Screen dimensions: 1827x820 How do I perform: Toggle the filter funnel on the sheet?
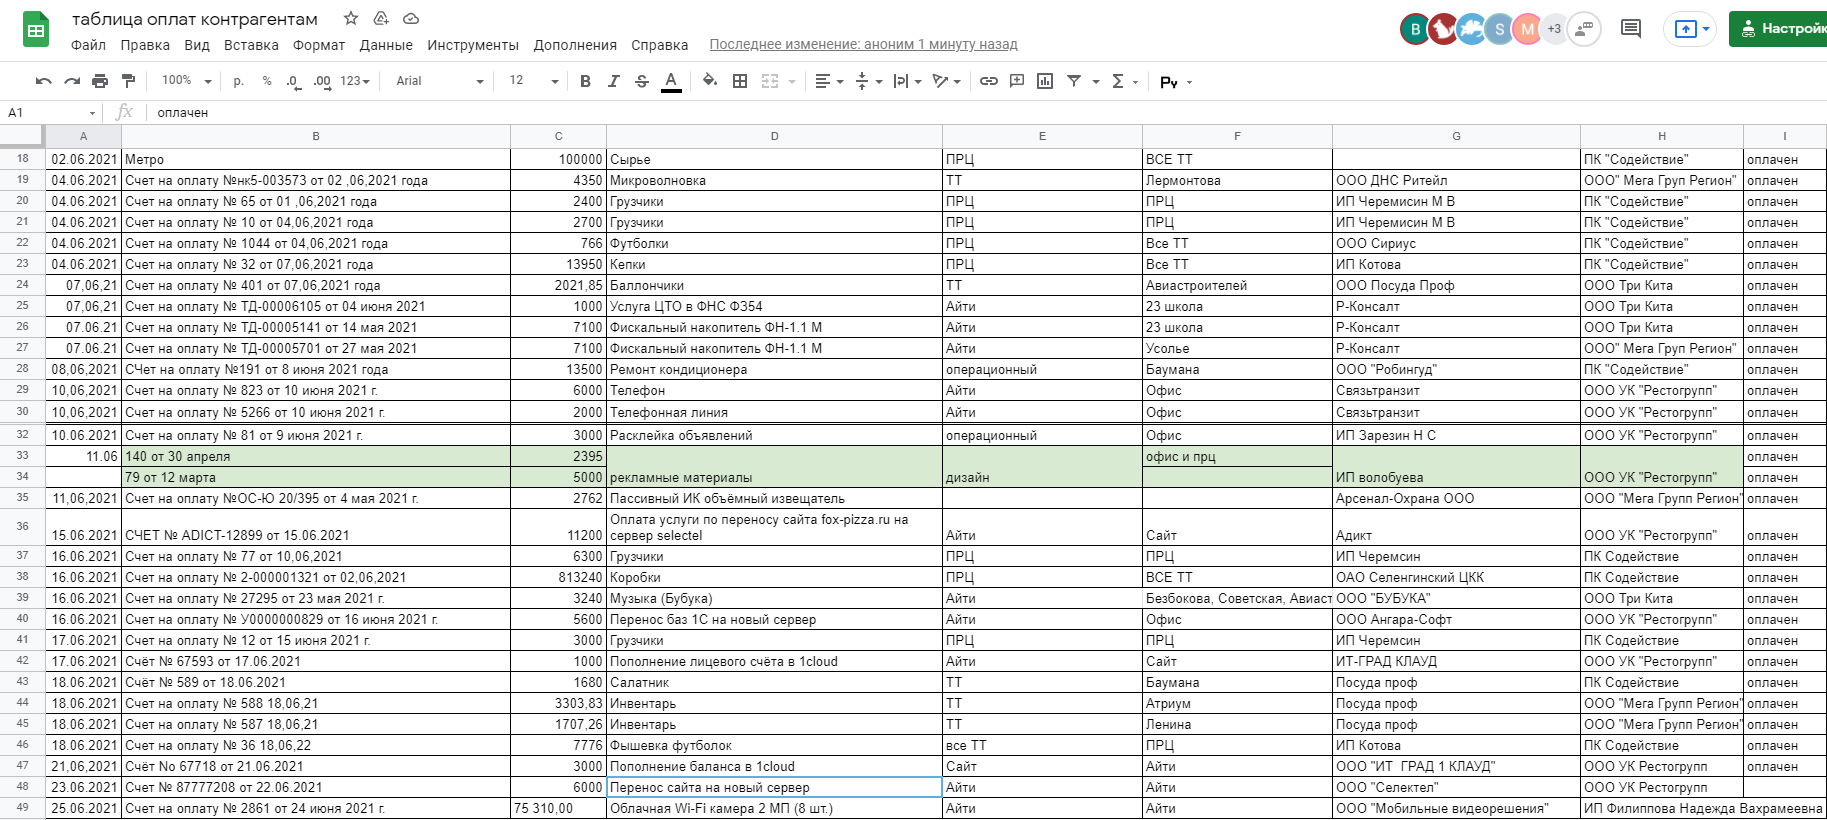click(x=1074, y=81)
